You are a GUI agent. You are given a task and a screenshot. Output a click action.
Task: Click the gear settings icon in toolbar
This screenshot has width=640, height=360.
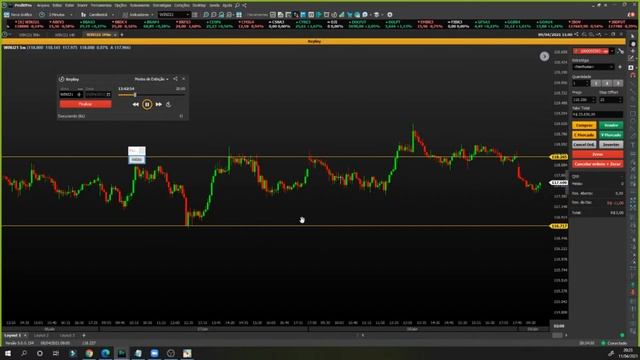point(390,15)
